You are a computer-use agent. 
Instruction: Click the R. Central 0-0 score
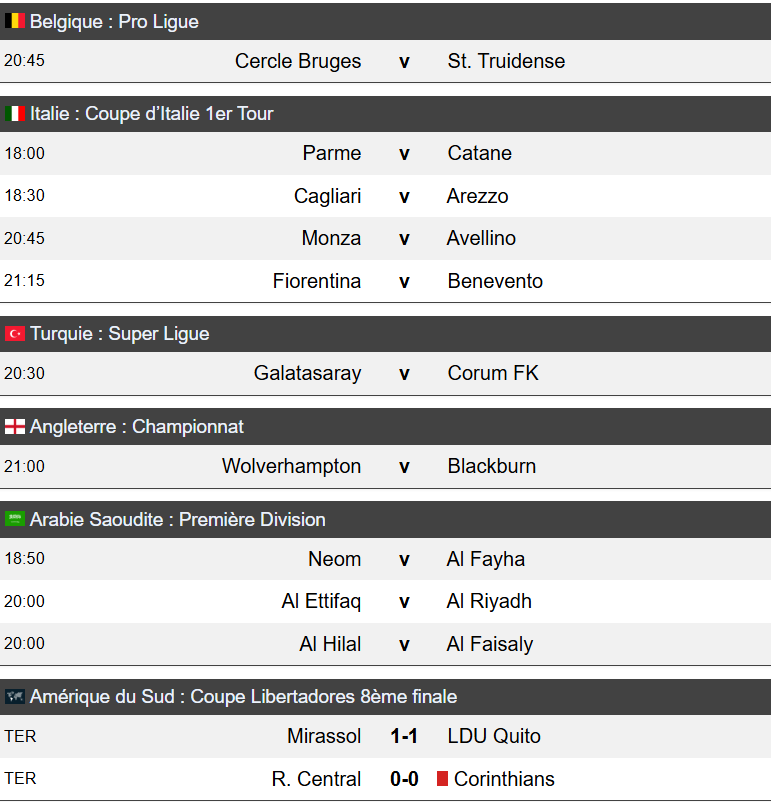coord(404,779)
